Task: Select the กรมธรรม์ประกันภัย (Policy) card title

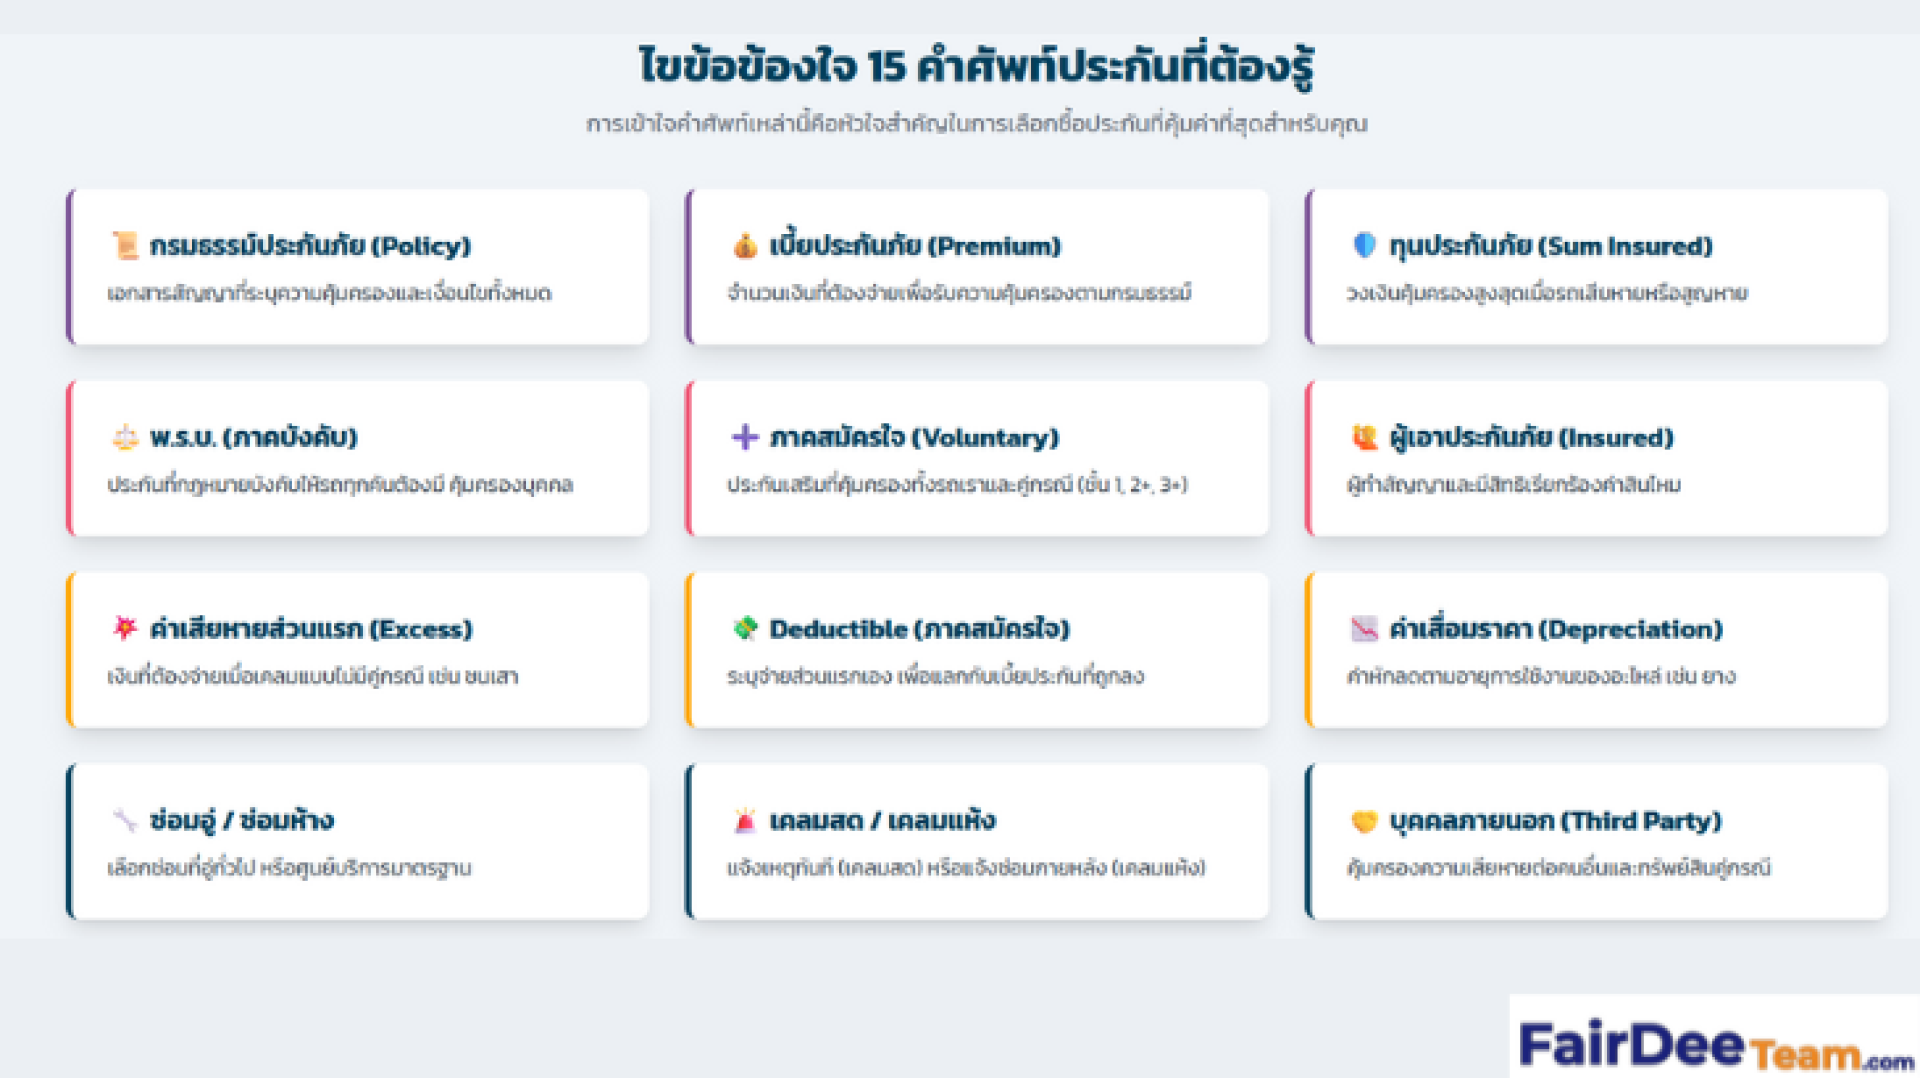Action: (310, 246)
